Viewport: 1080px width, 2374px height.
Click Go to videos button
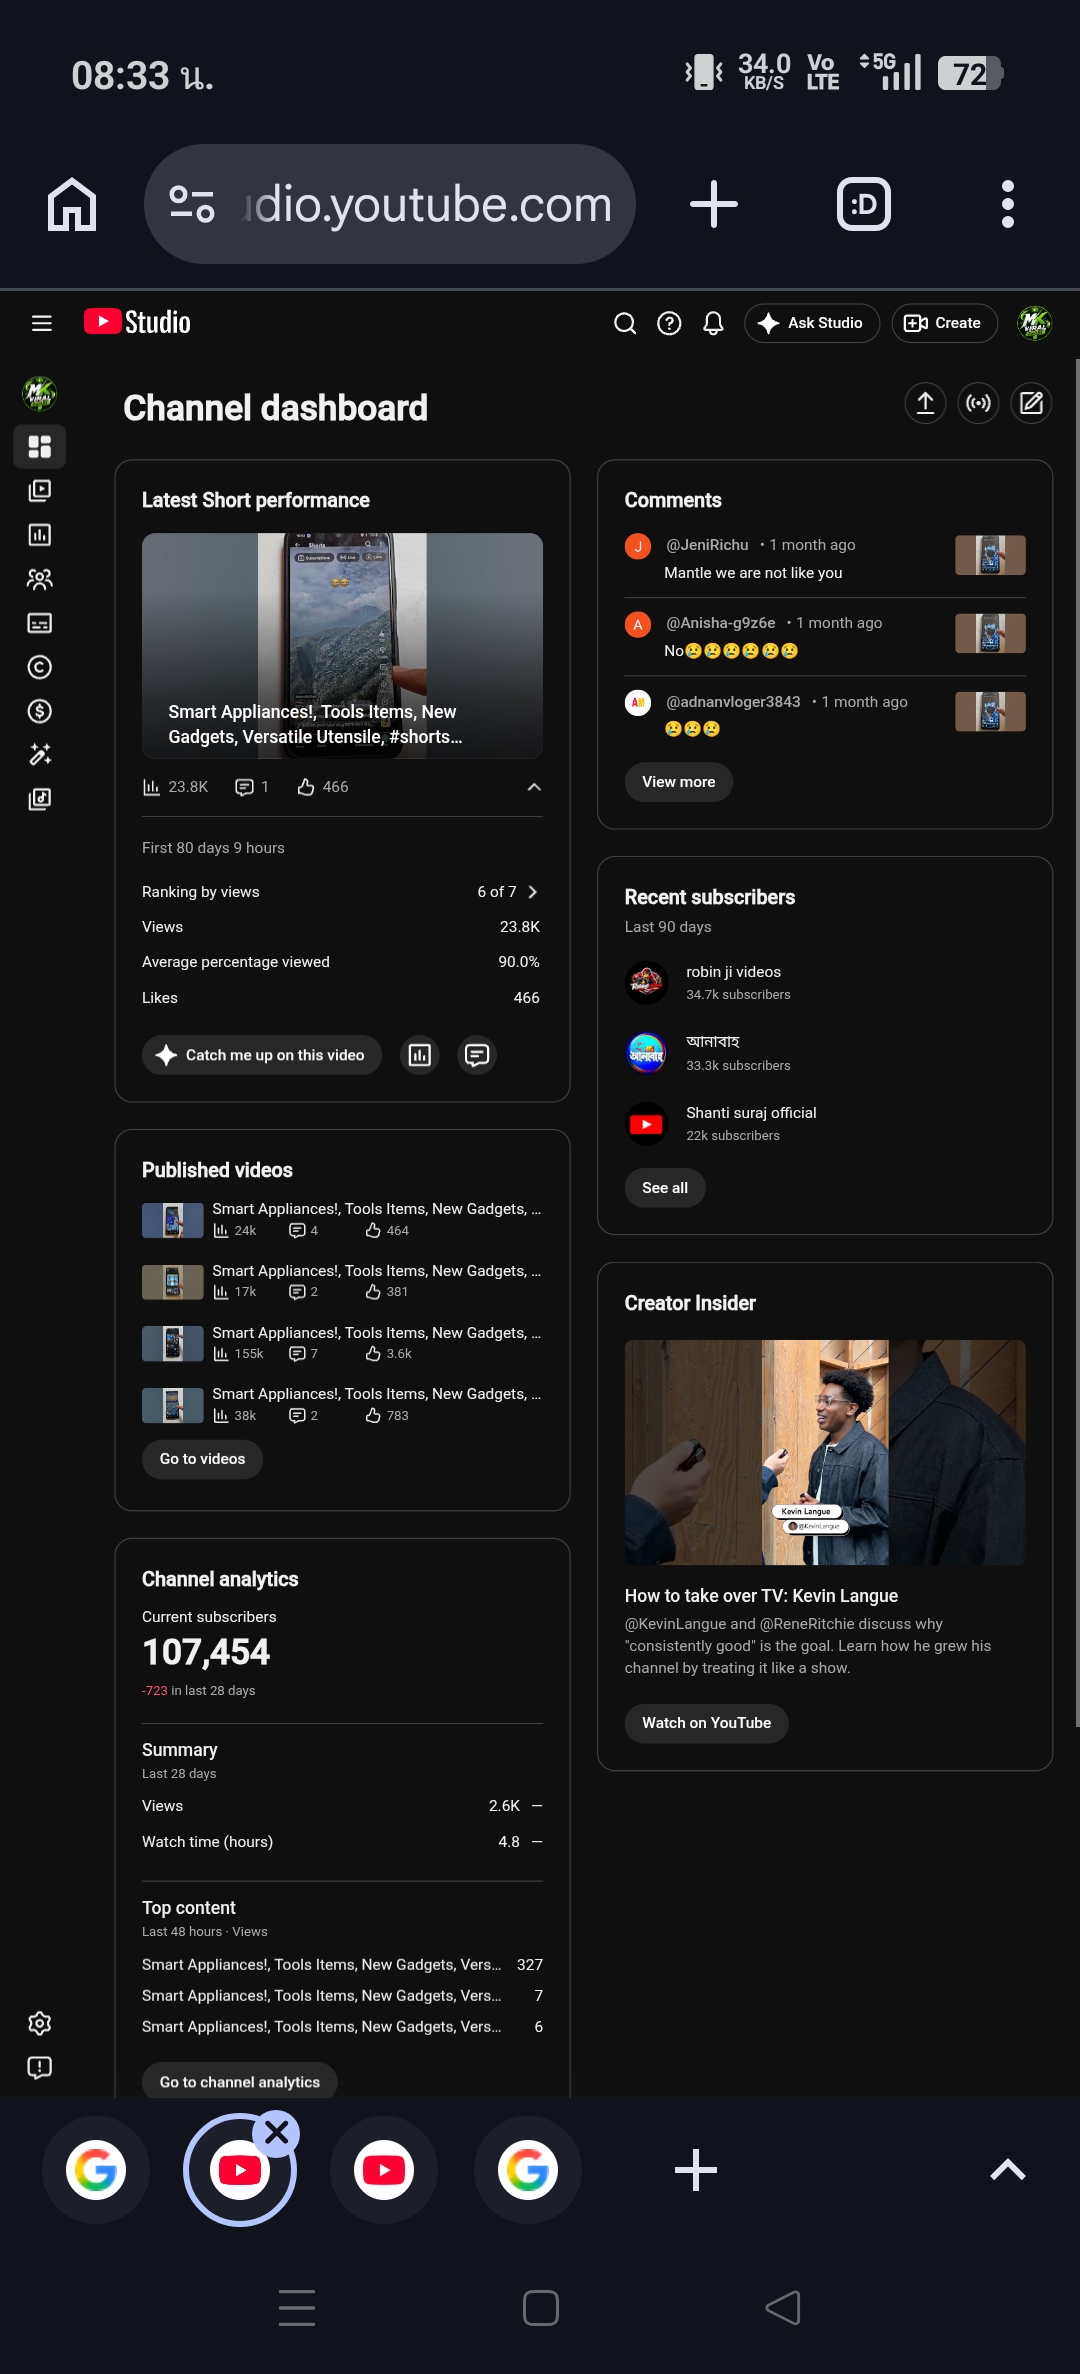click(x=202, y=1459)
